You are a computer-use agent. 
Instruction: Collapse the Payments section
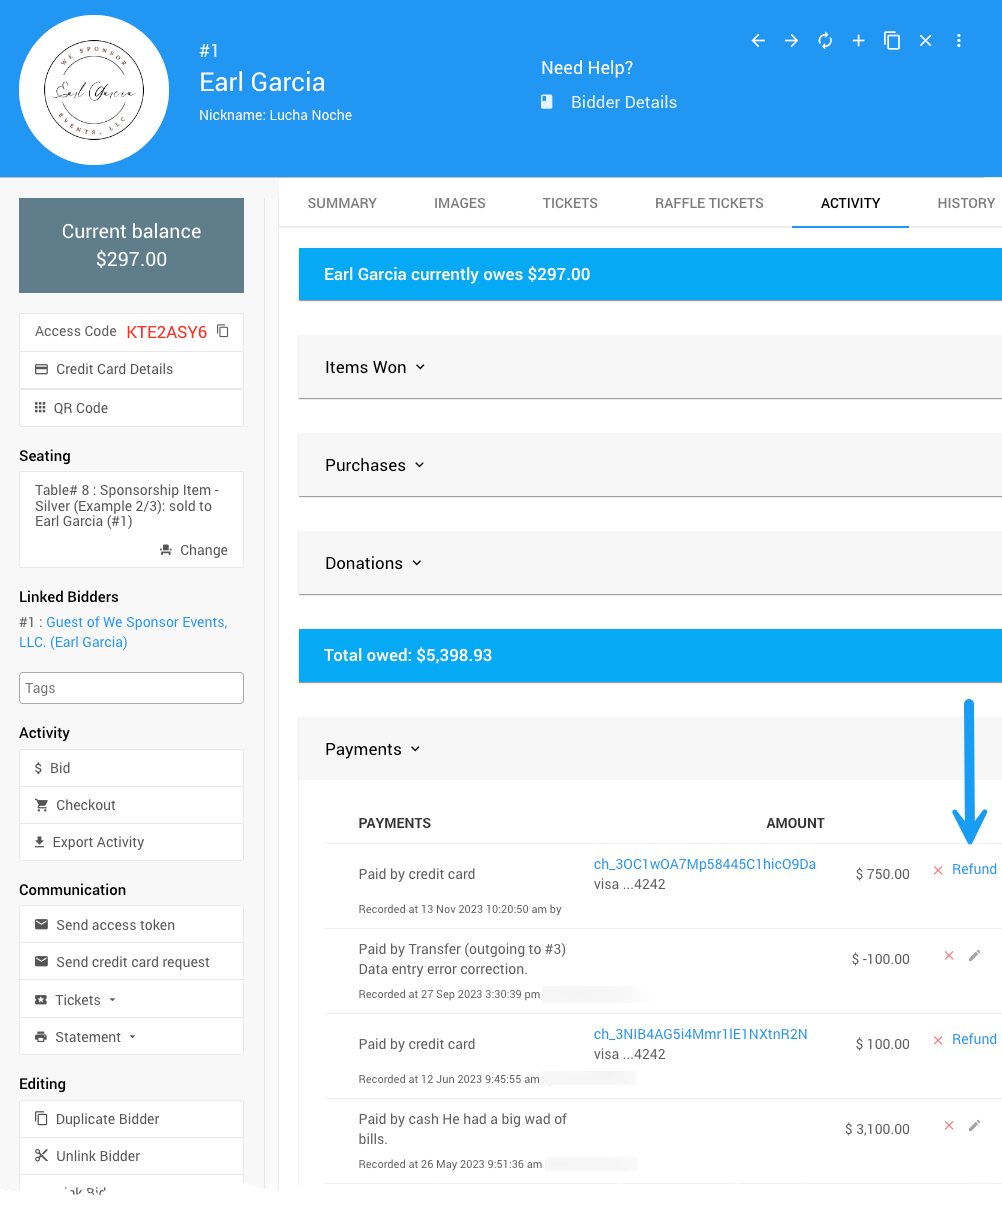pos(373,749)
